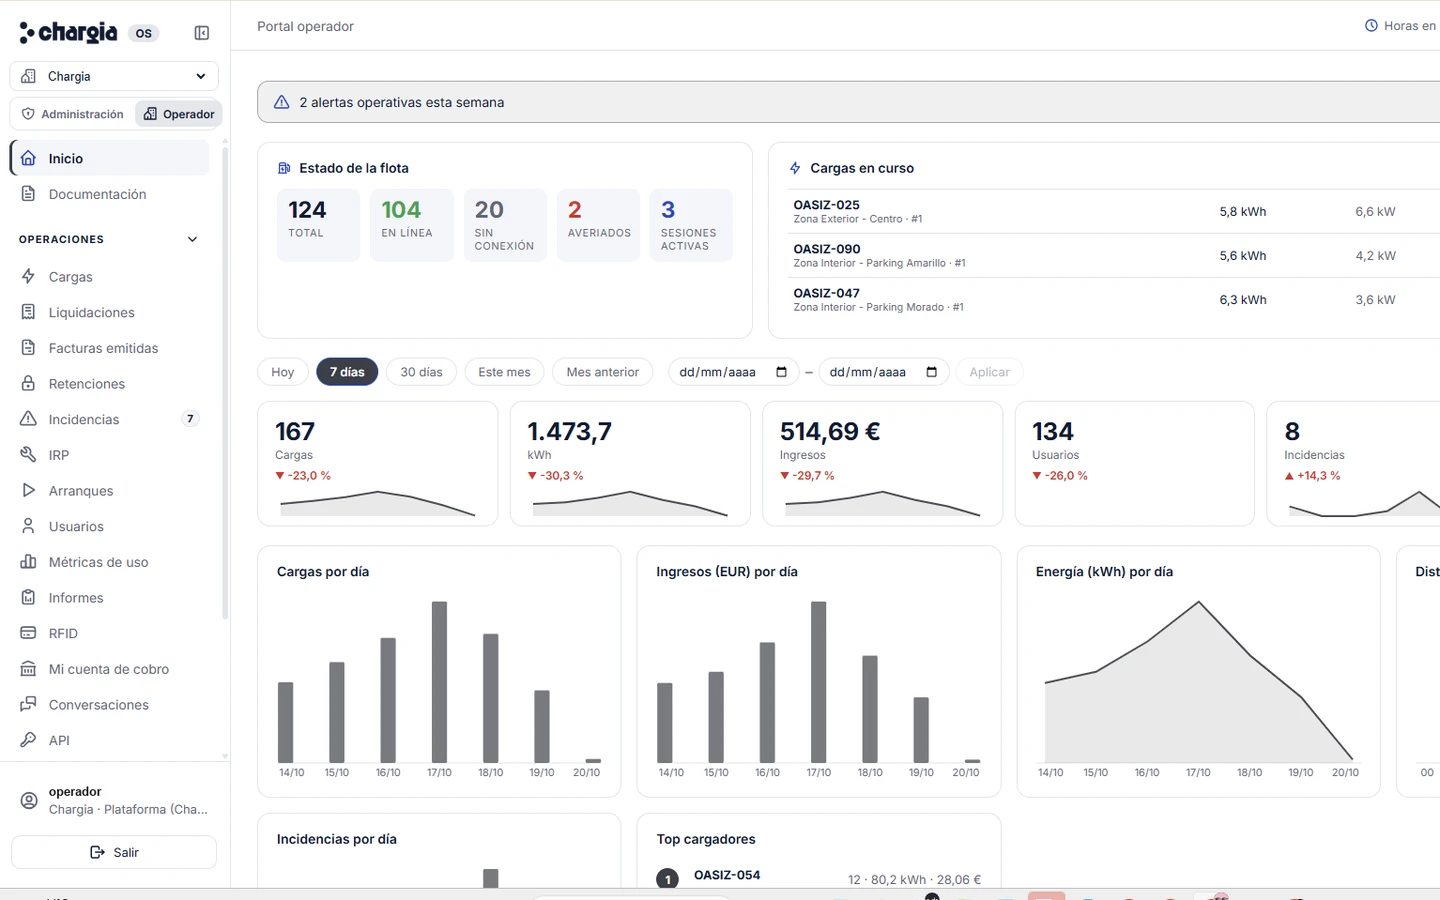Open Mi cuenta de cobro

pyautogui.click(x=110, y=669)
